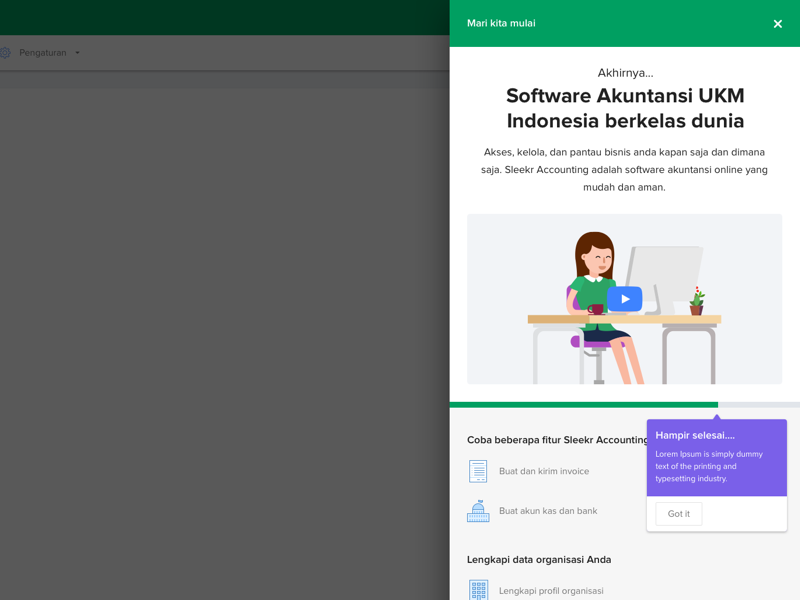Open the Pengaturan menu label

(43, 53)
